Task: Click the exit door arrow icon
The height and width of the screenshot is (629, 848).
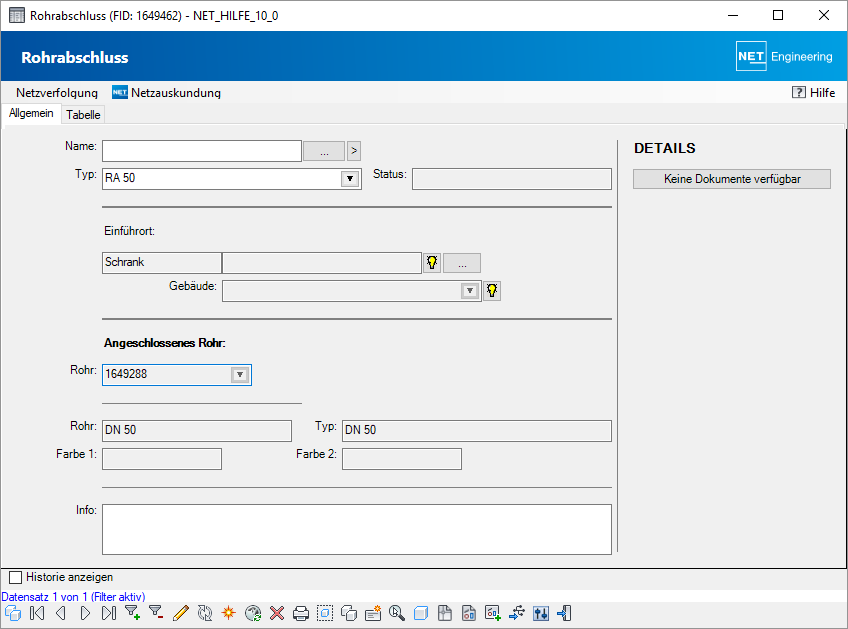Action: point(565,613)
